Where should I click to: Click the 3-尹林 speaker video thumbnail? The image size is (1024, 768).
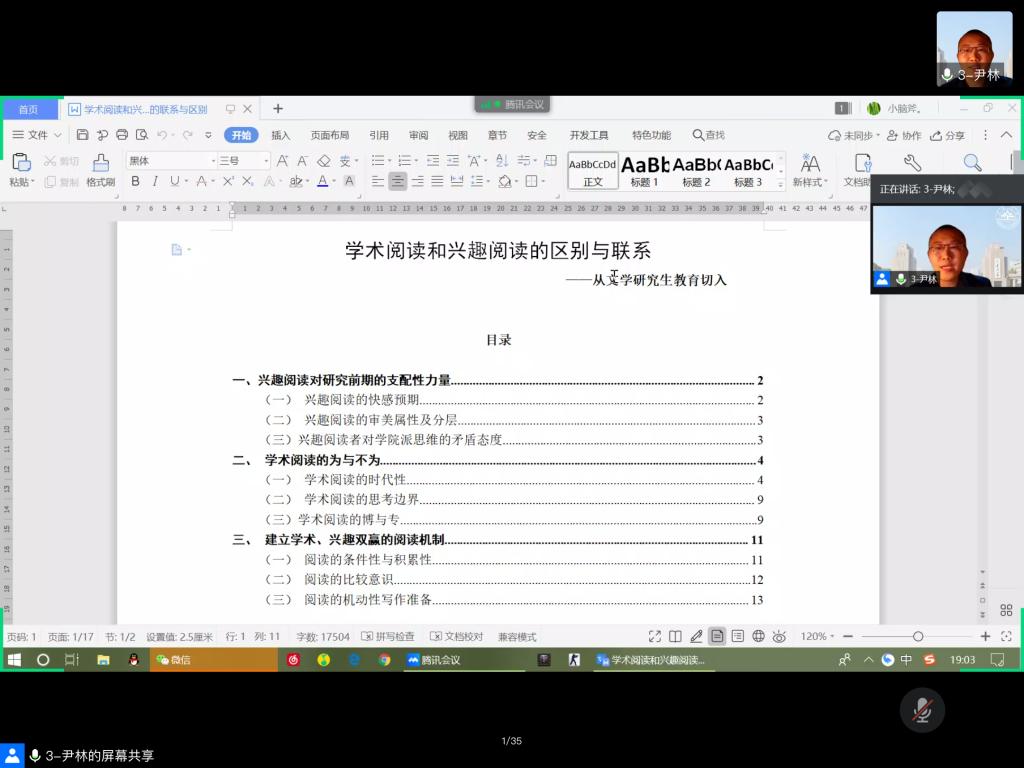(x=947, y=247)
